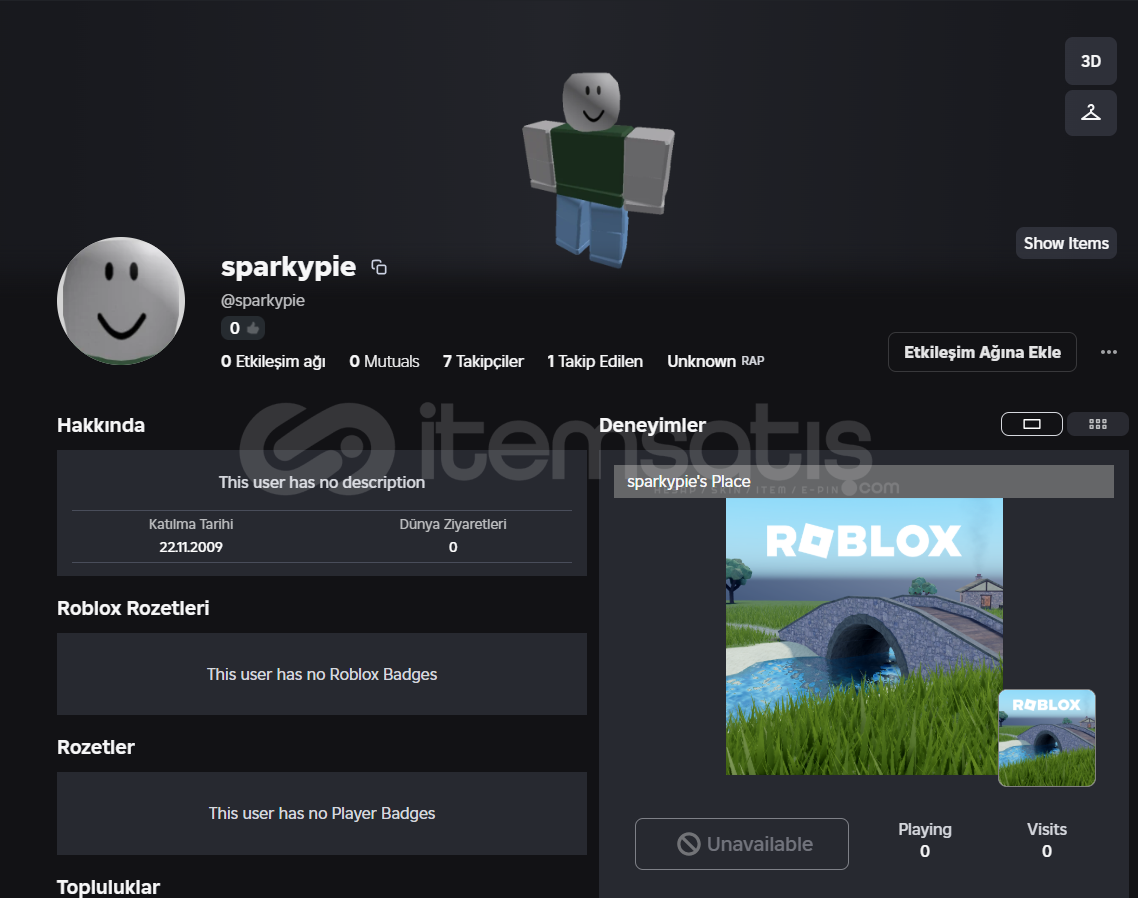The width and height of the screenshot is (1138, 898).
Task: Click the Etkileşim Ağına Ekle button
Action: tap(981, 352)
